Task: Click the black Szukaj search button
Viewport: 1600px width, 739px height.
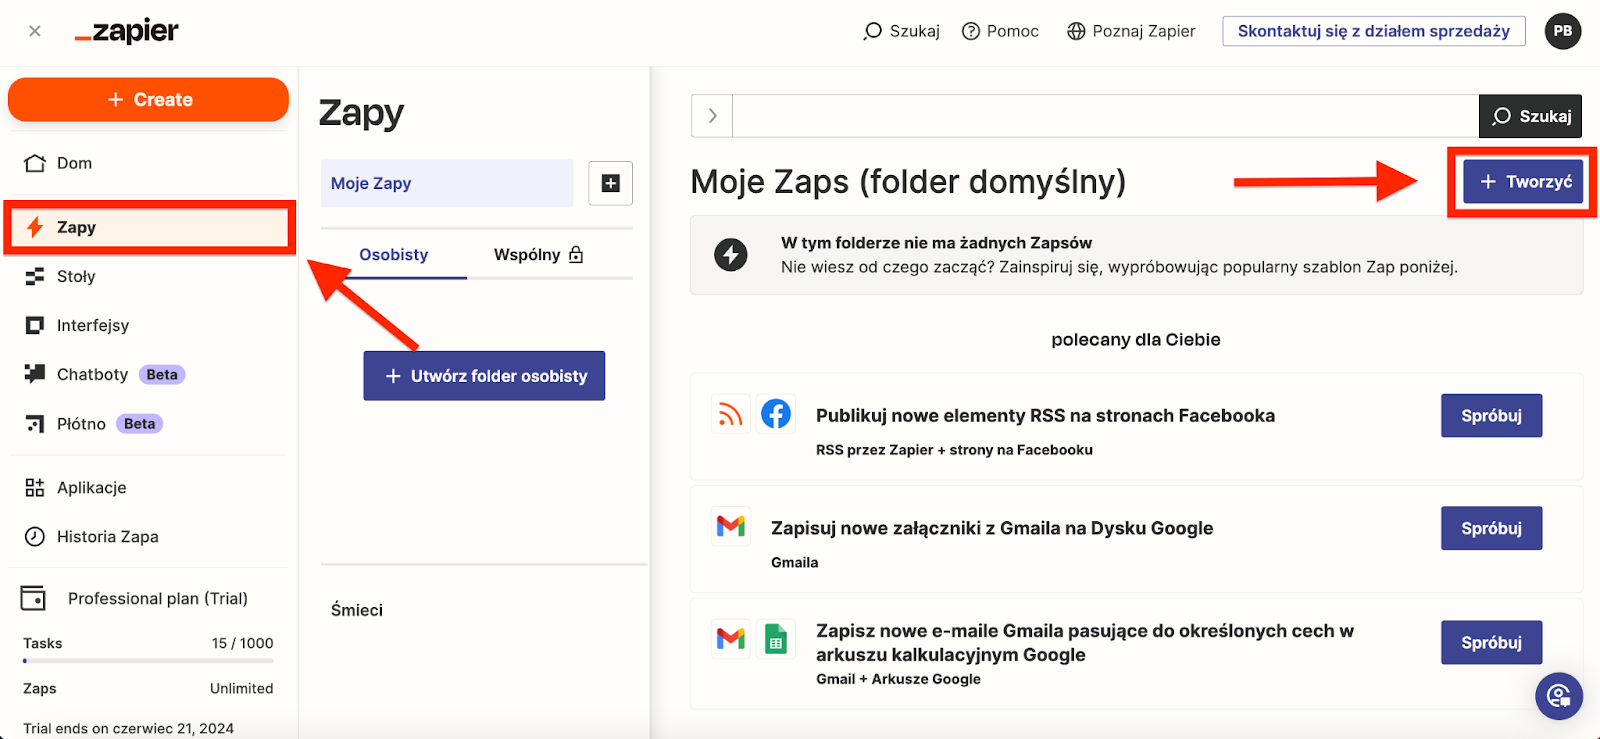Action: (1531, 116)
